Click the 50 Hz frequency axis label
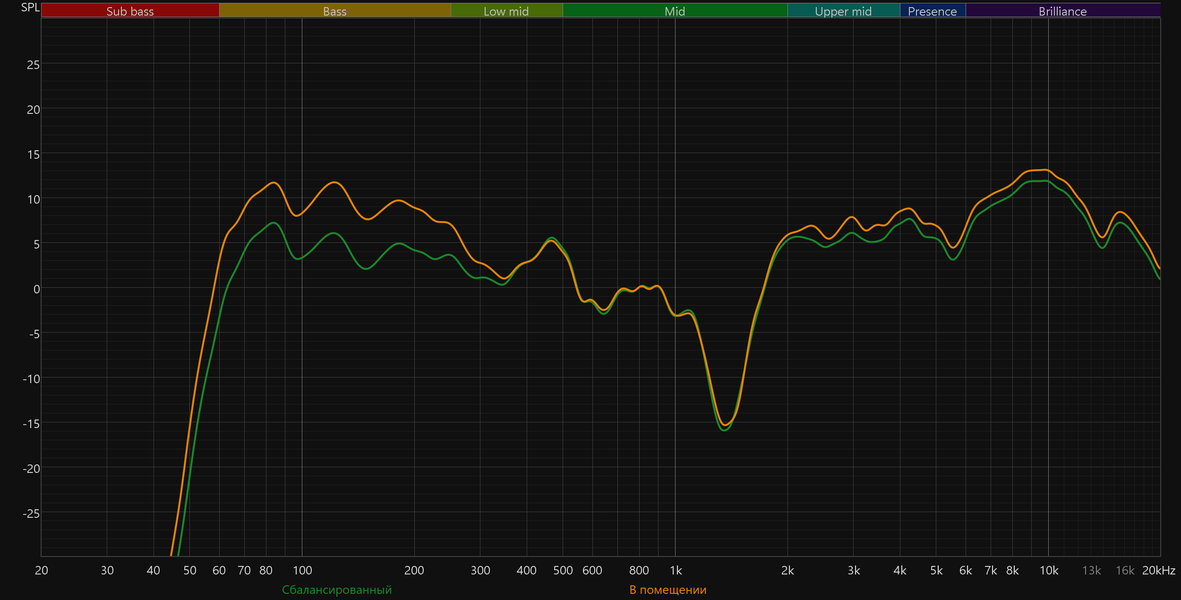The width and height of the screenshot is (1181, 600). [x=190, y=571]
